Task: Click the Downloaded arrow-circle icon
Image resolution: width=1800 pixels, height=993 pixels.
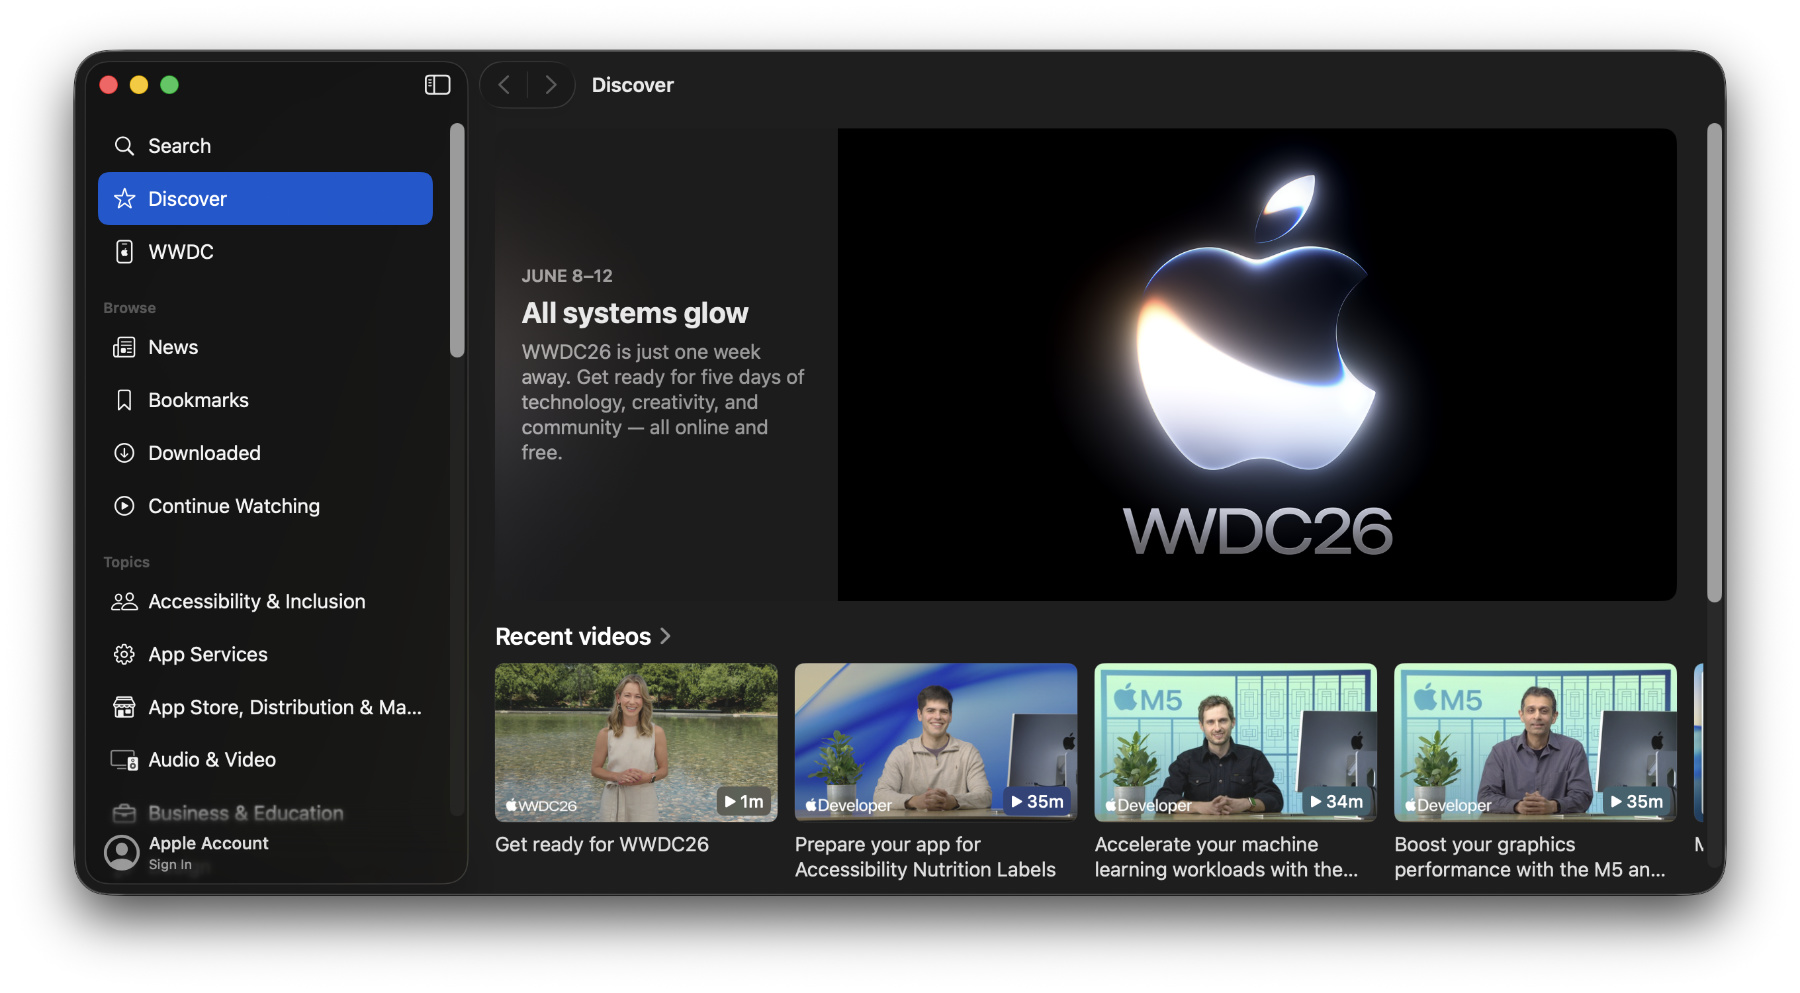Action: point(124,453)
